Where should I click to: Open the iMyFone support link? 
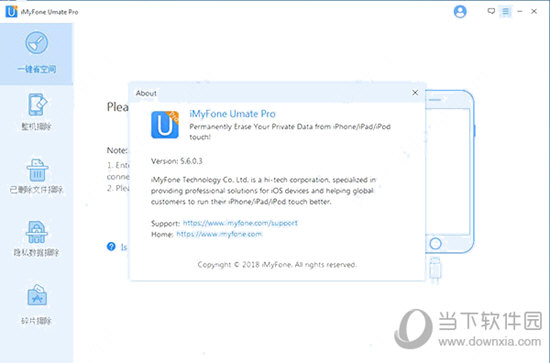pos(240,223)
